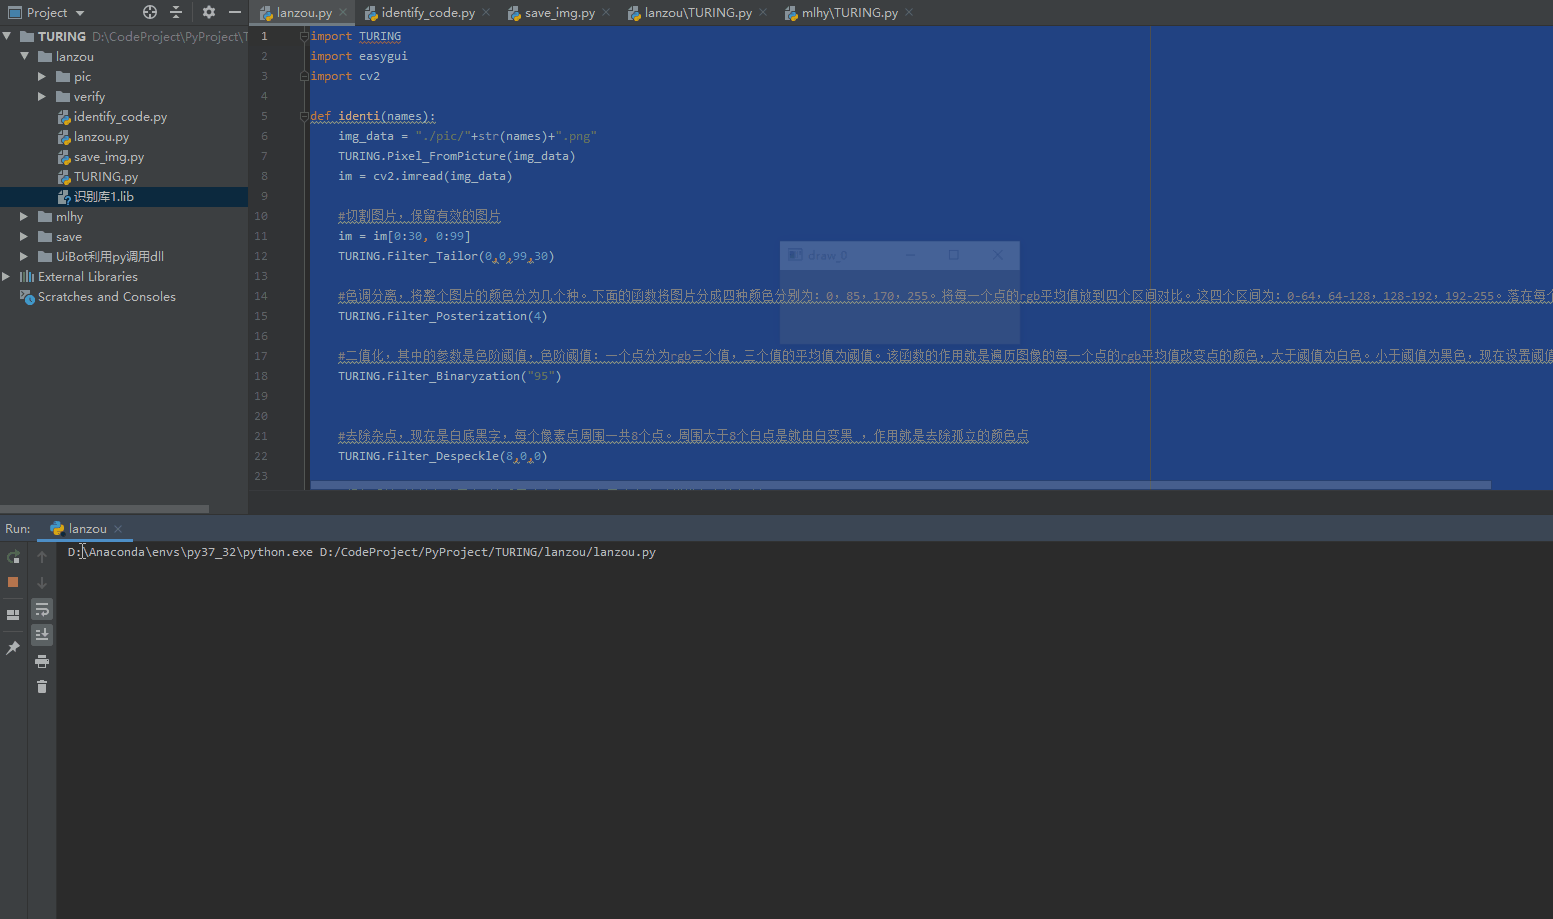Stop the running process
Image resolution: width=1553 pixels, height=919 pixels.
pyautogui.click(x=14, y=582)
